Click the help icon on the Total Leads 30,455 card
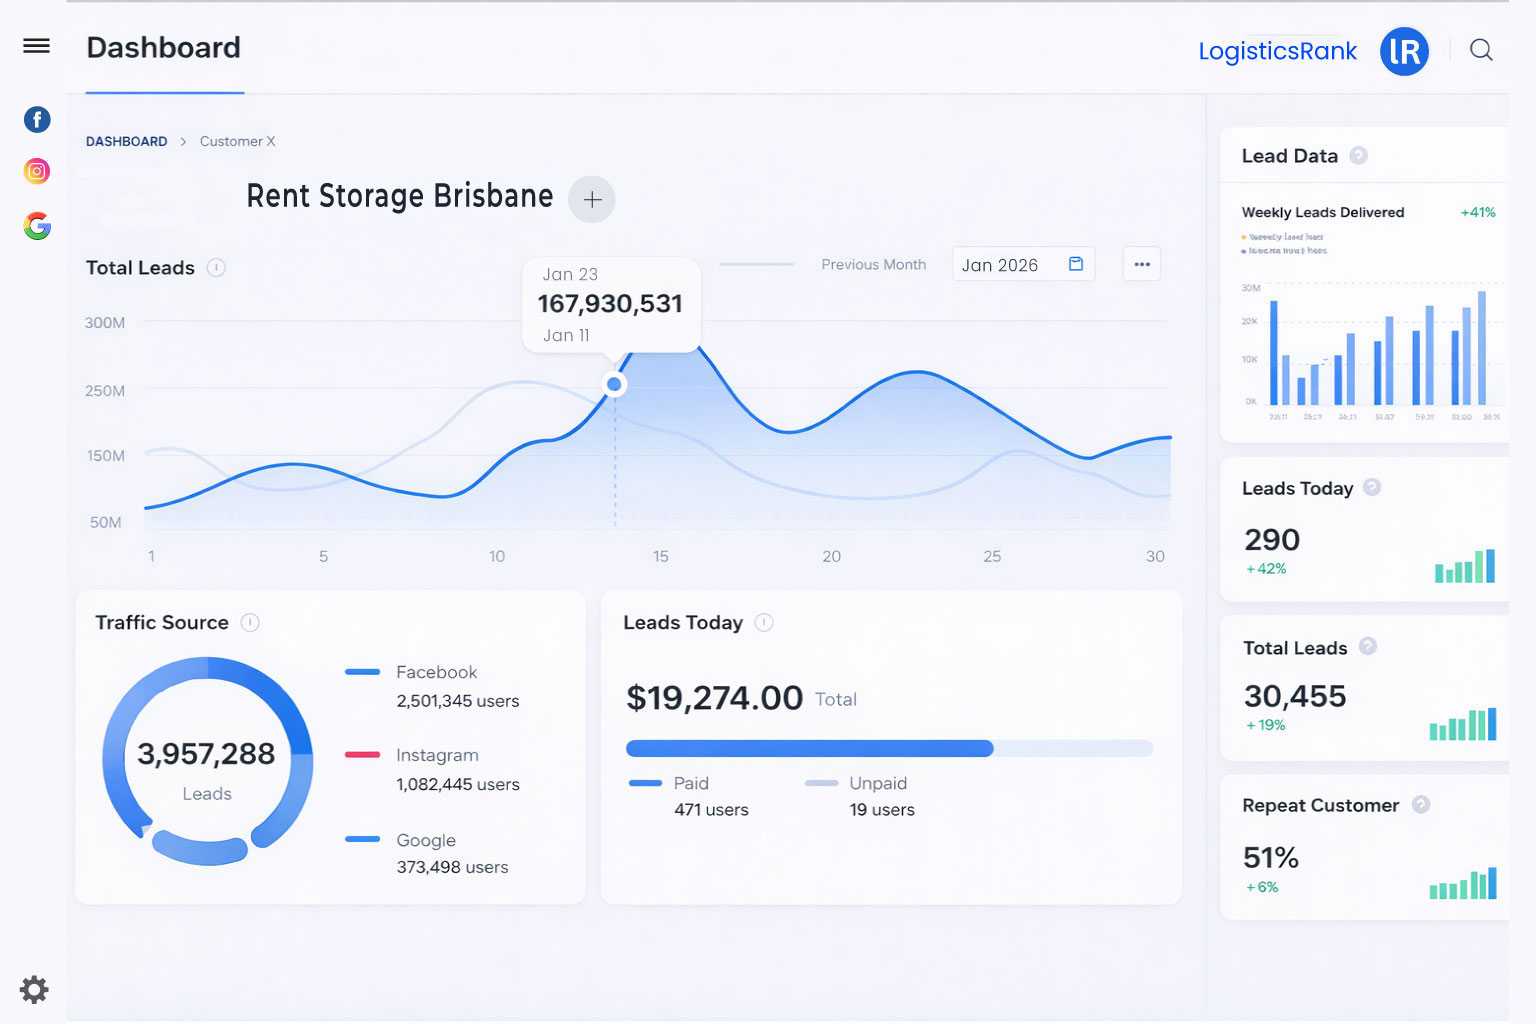Viewport: 1536px width, 1024px height. pyautogui.click(x=1368, y=646)
